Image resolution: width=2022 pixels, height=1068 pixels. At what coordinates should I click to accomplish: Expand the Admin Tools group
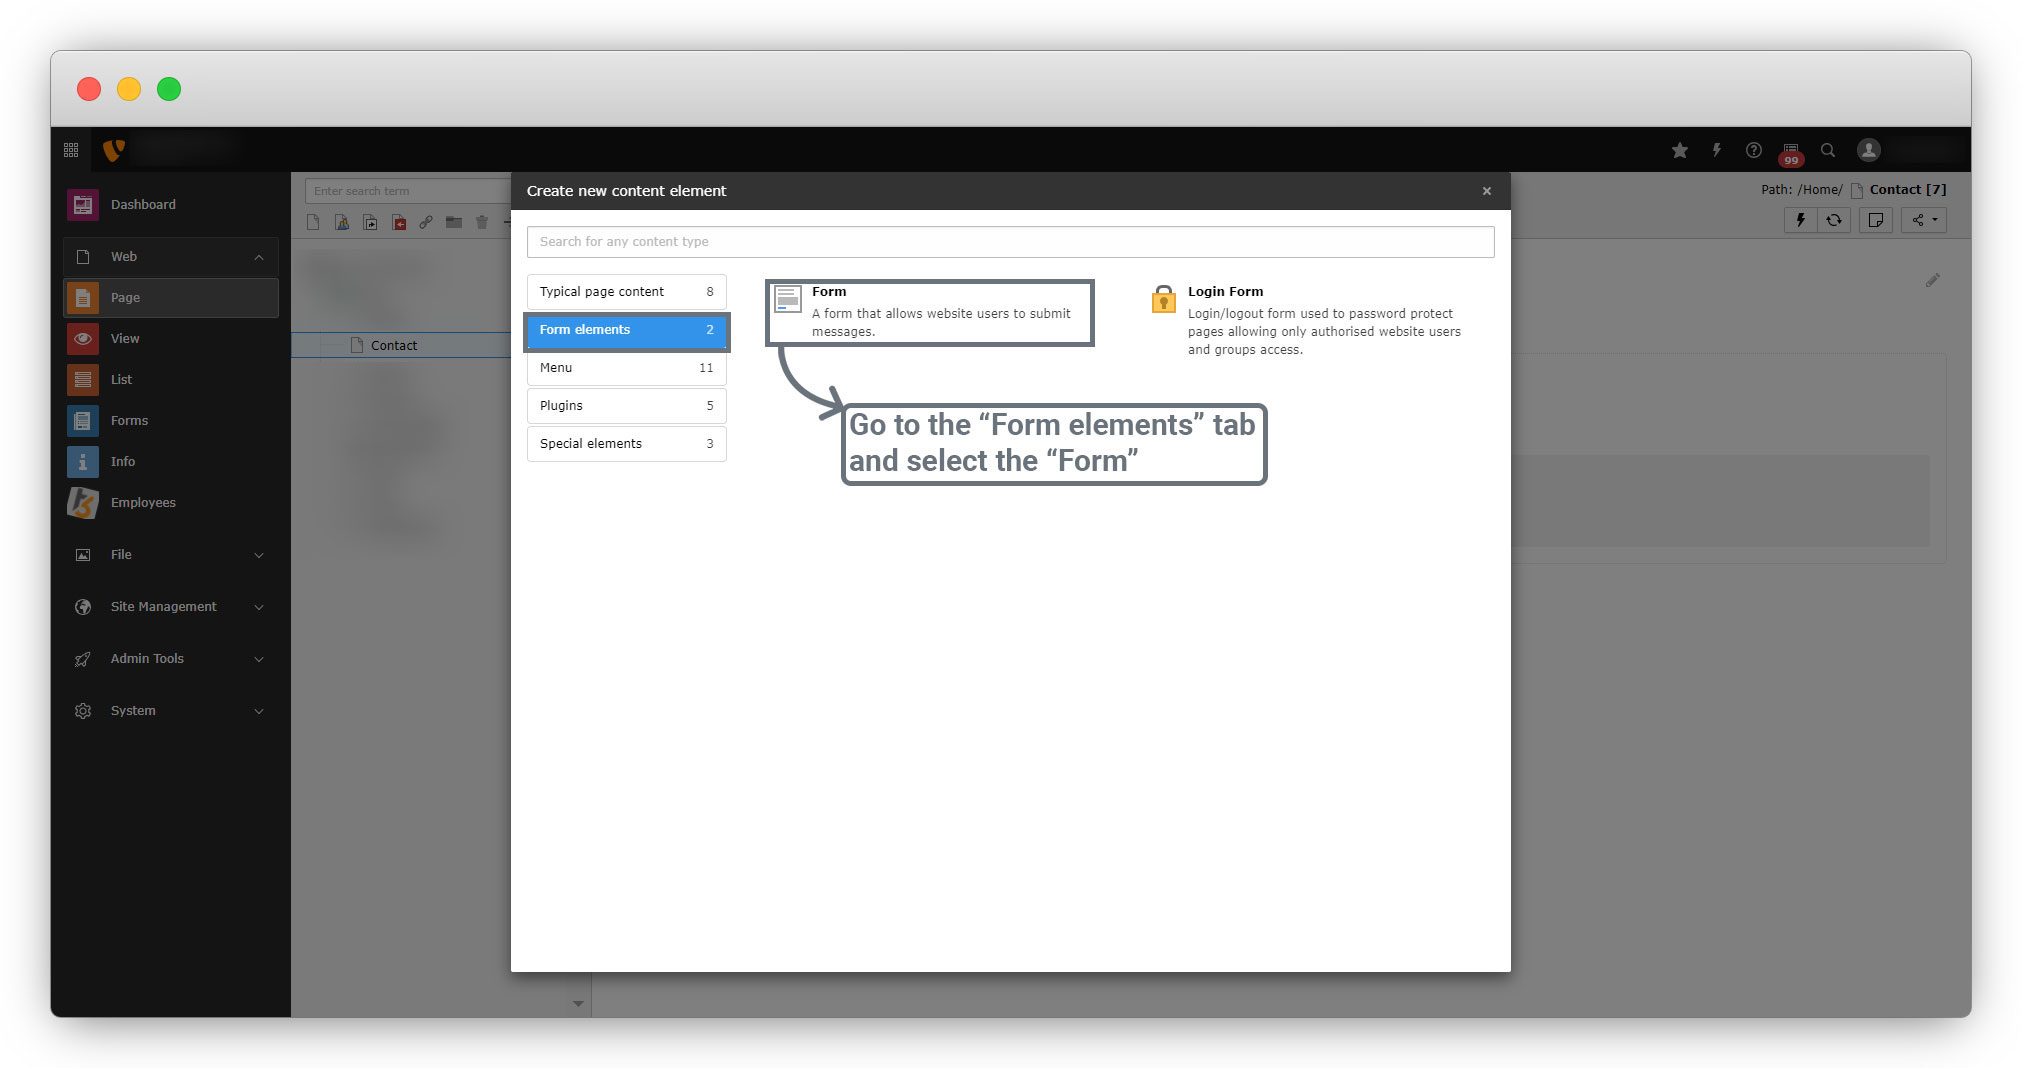click(259, 659)
